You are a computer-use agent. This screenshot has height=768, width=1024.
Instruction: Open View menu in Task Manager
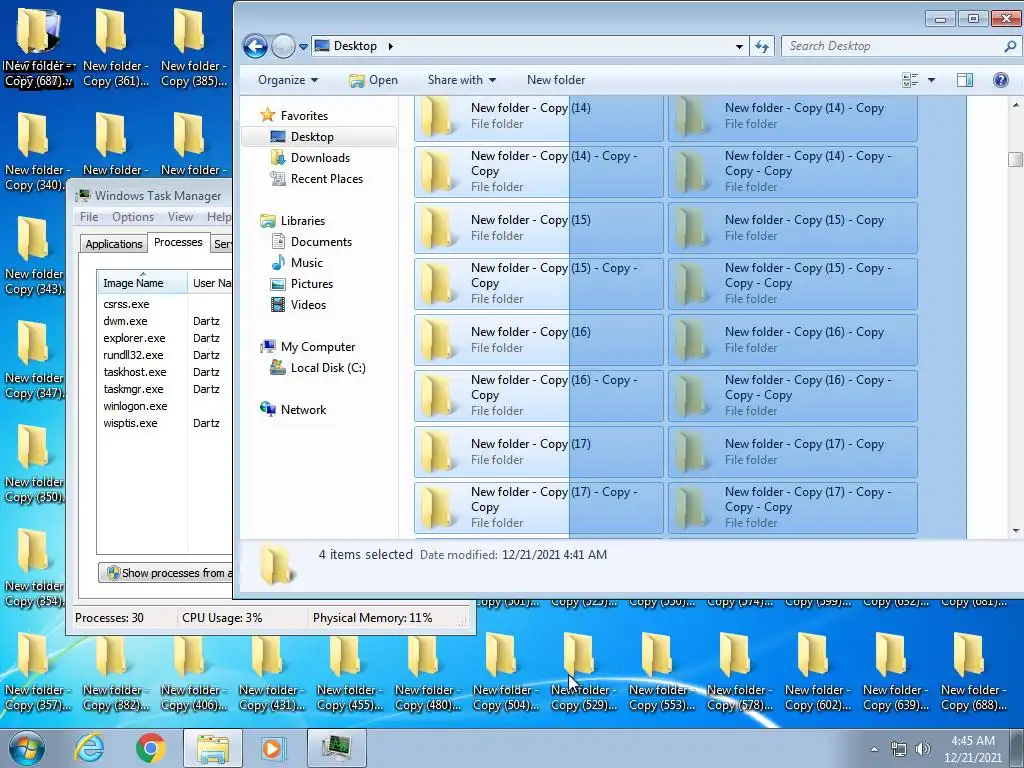click(x=180, y=217)
